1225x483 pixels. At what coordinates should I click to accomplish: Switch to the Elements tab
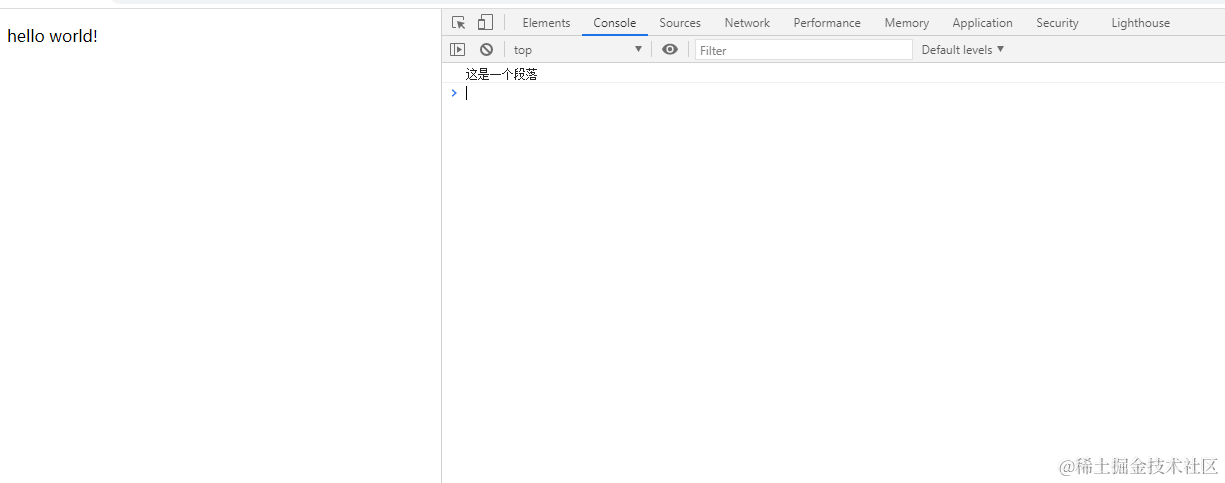tap(546, 23)
